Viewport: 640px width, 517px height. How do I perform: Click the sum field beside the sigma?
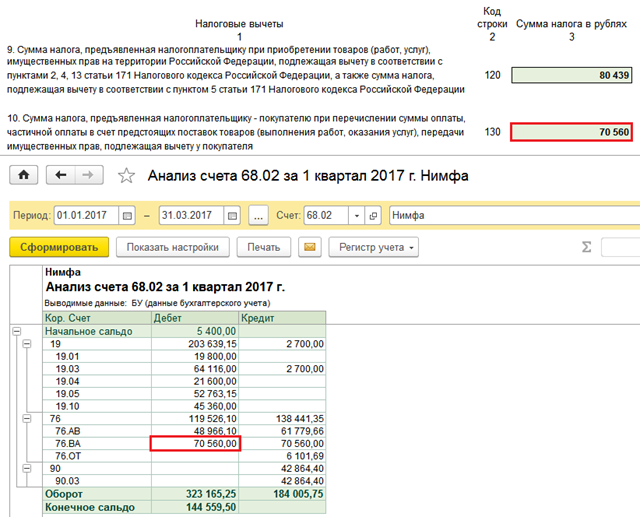(x=620, y=247)
